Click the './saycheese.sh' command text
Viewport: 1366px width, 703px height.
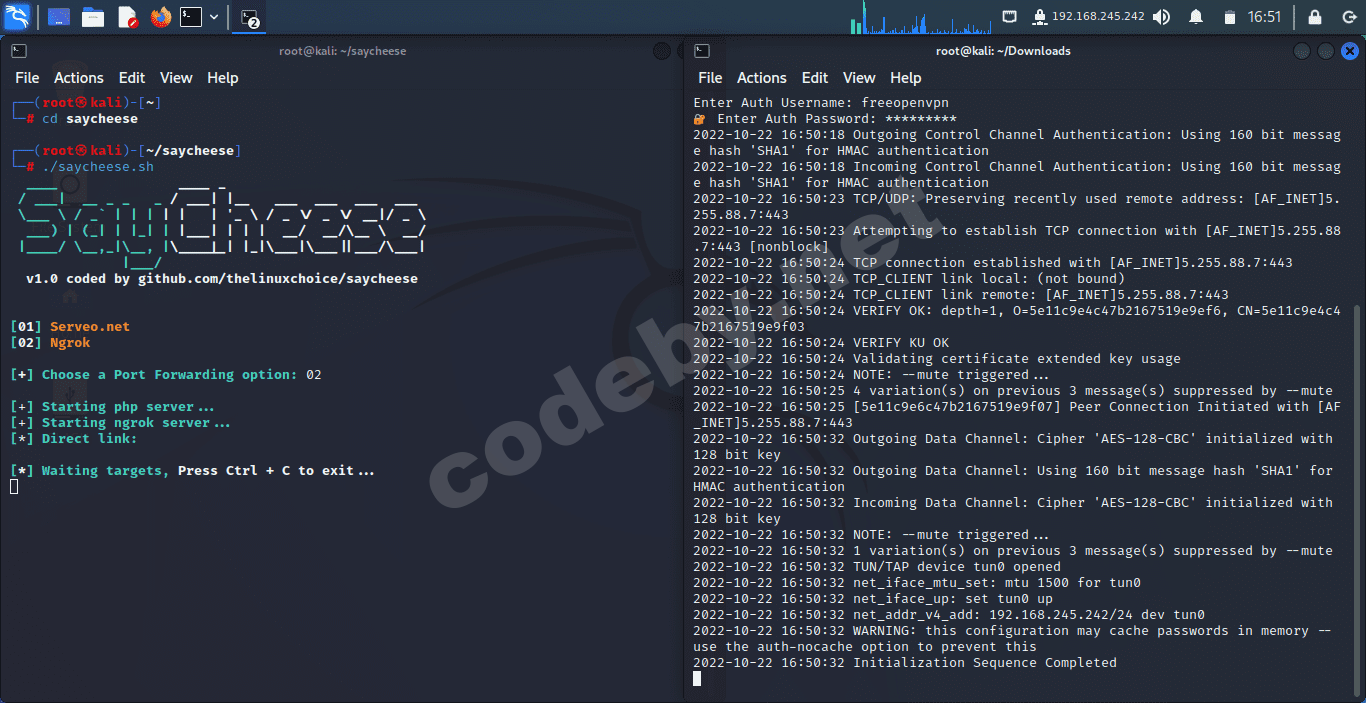[x=98, y=167]
